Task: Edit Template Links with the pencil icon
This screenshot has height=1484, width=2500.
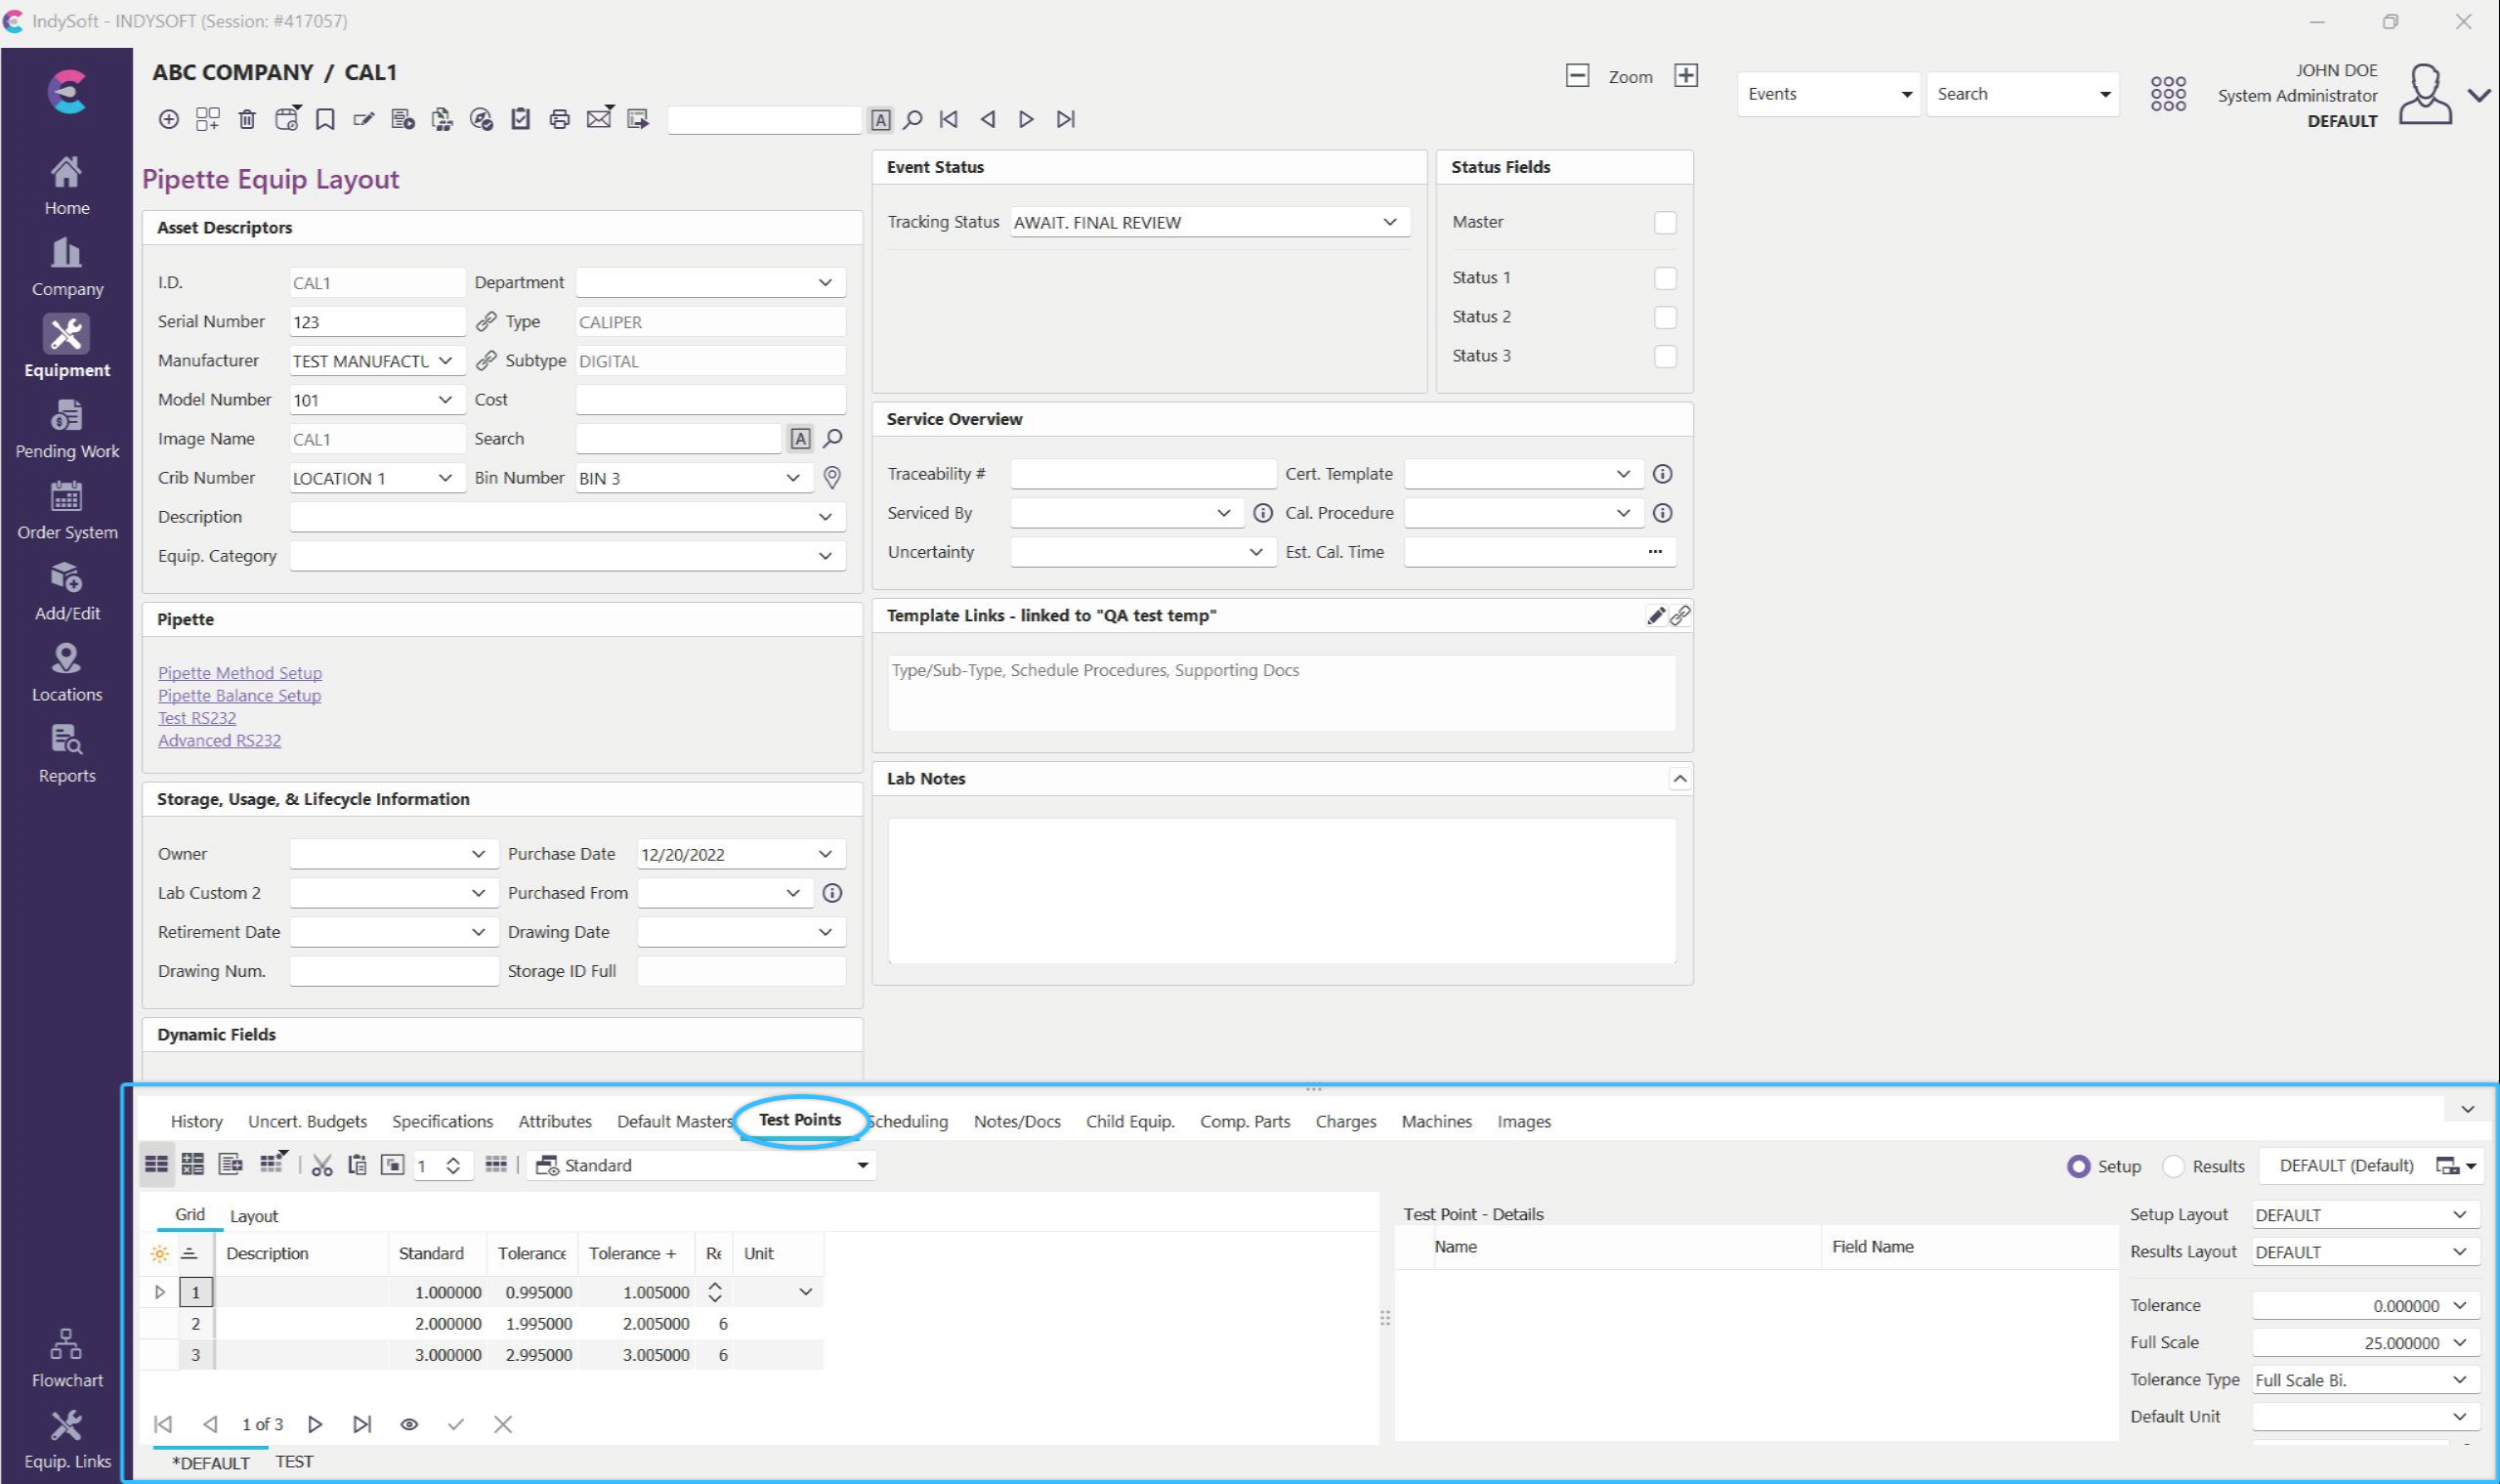Action: tap(1656, 616)
